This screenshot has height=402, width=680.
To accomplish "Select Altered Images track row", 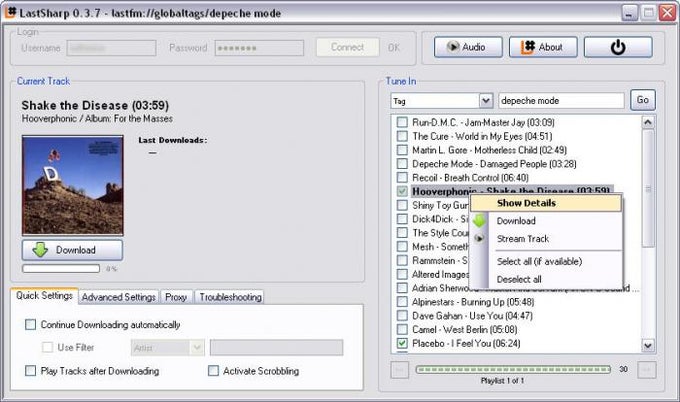I will [x=440, y=275].
